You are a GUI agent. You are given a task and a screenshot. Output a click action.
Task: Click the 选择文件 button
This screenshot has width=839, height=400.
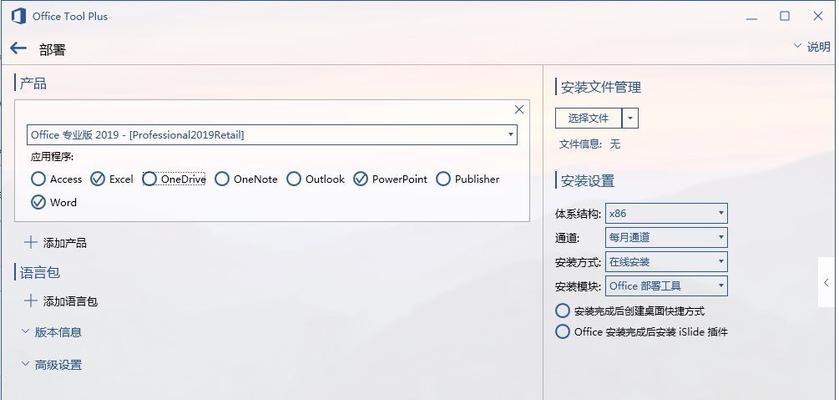589,118
